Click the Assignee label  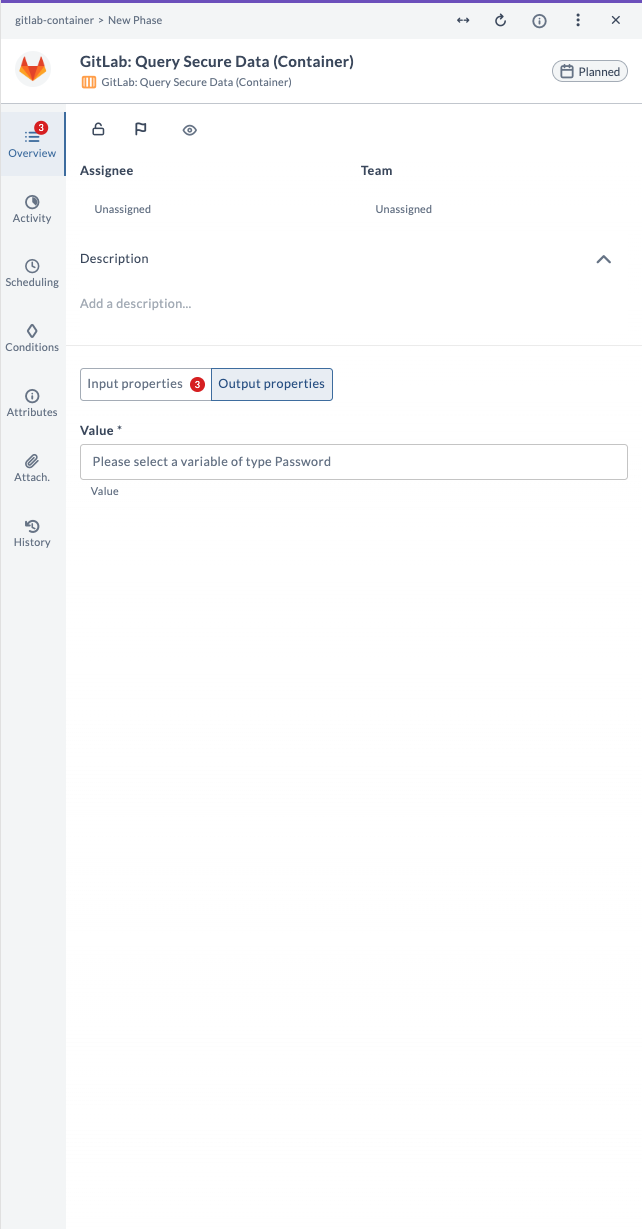click(x=106, y=171)
